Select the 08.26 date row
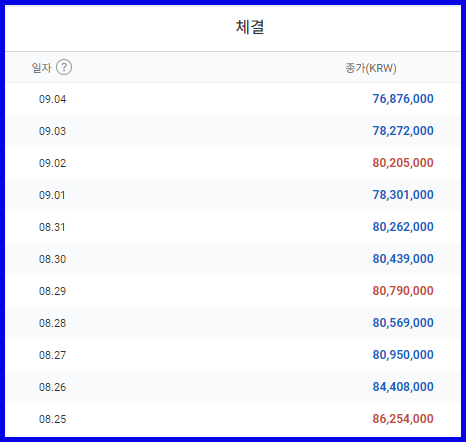Viewport: 466px width, 442px height. (x=233, y=387)
